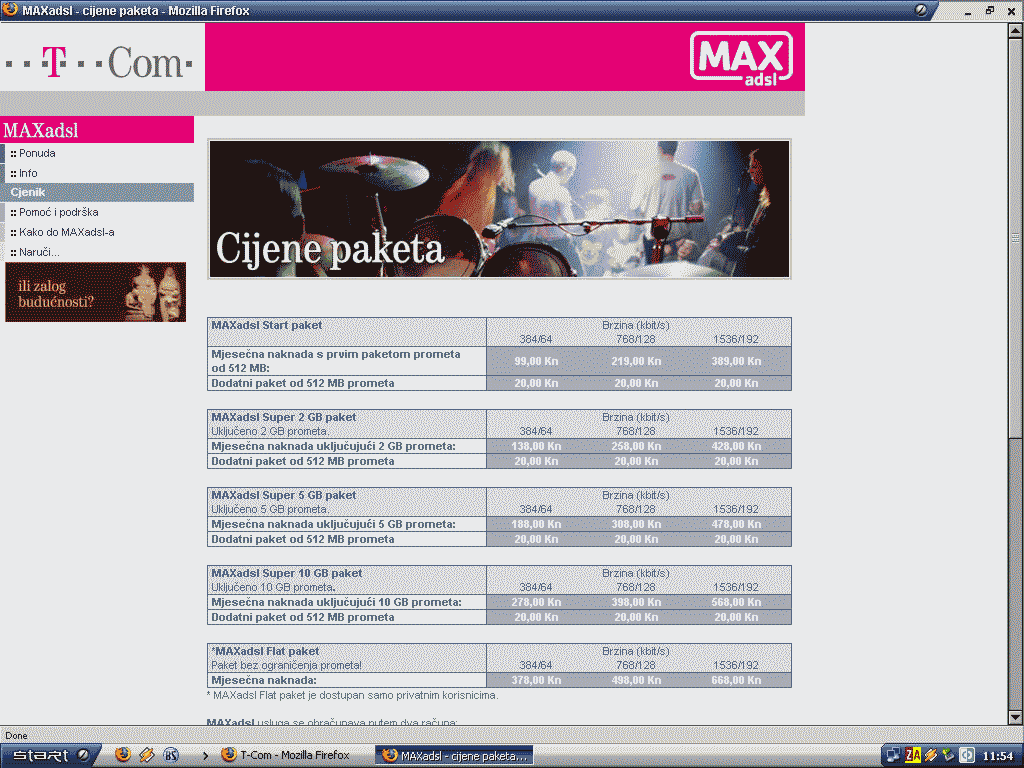The height and width of the screenshot is (768, 1024).
Task: Click the Winamp lightning tray icon
Action: pyautogui.click(x=930, y=755)
